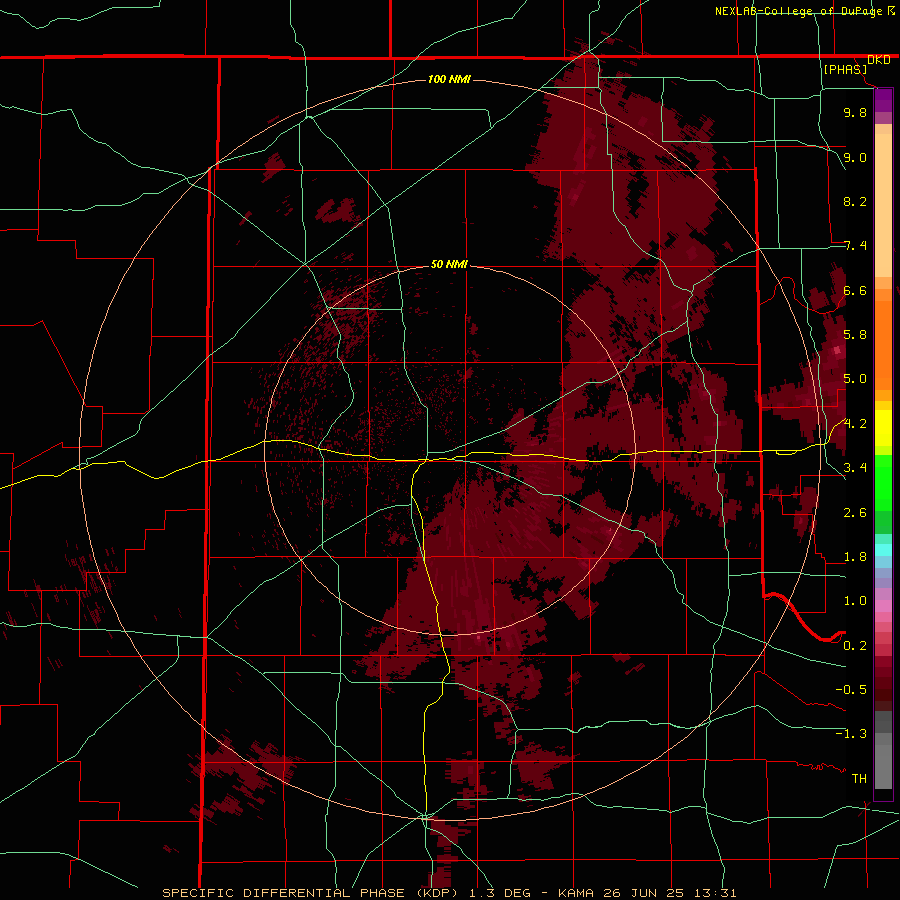
Task: Pick the pink segment of the color bar
Action: [883, 606]
